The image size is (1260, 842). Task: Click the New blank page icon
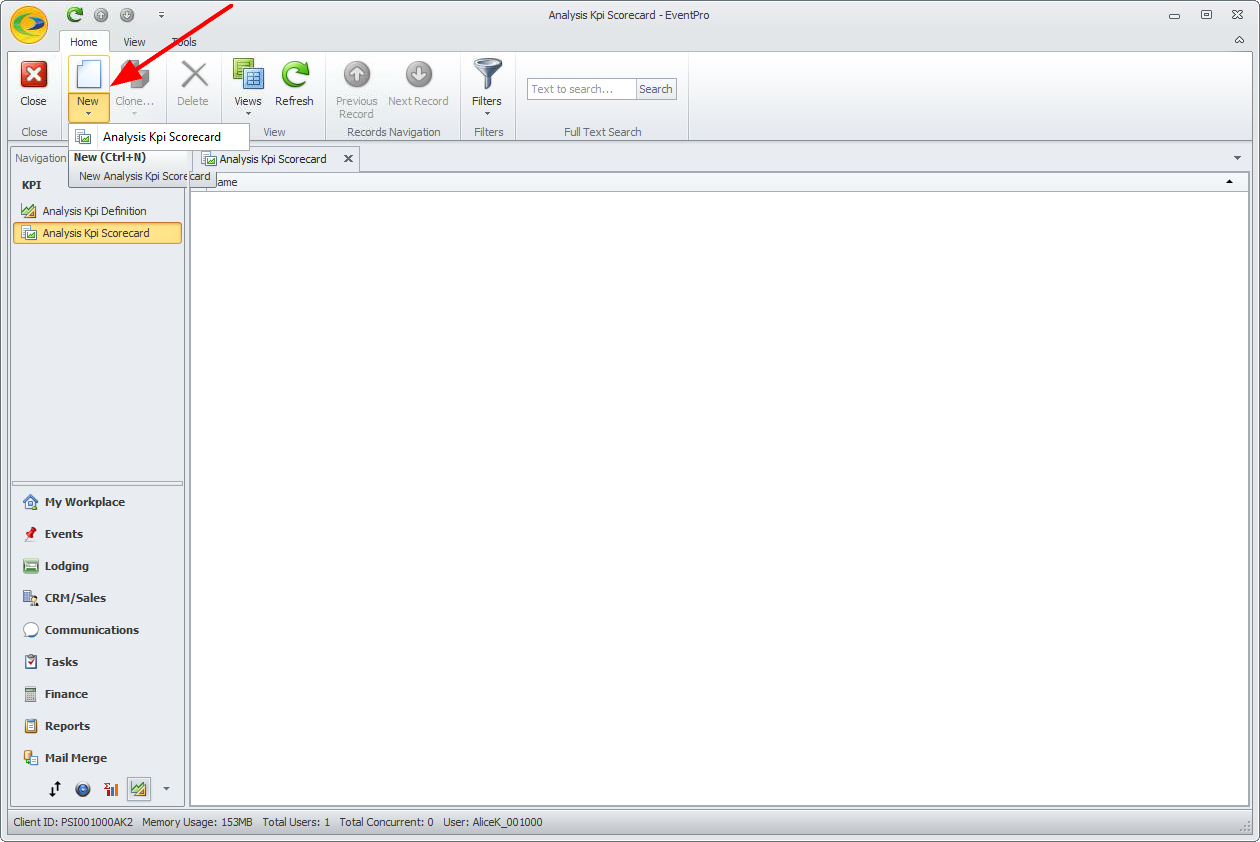(89, 74)
